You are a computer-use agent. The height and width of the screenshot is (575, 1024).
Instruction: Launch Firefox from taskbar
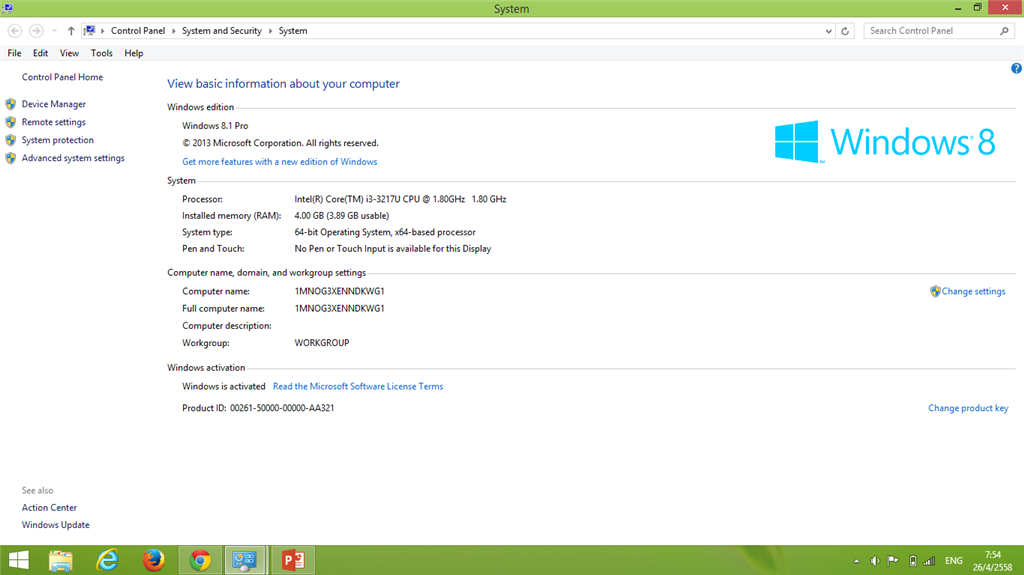pyautogui.click(x=153, y=560)
